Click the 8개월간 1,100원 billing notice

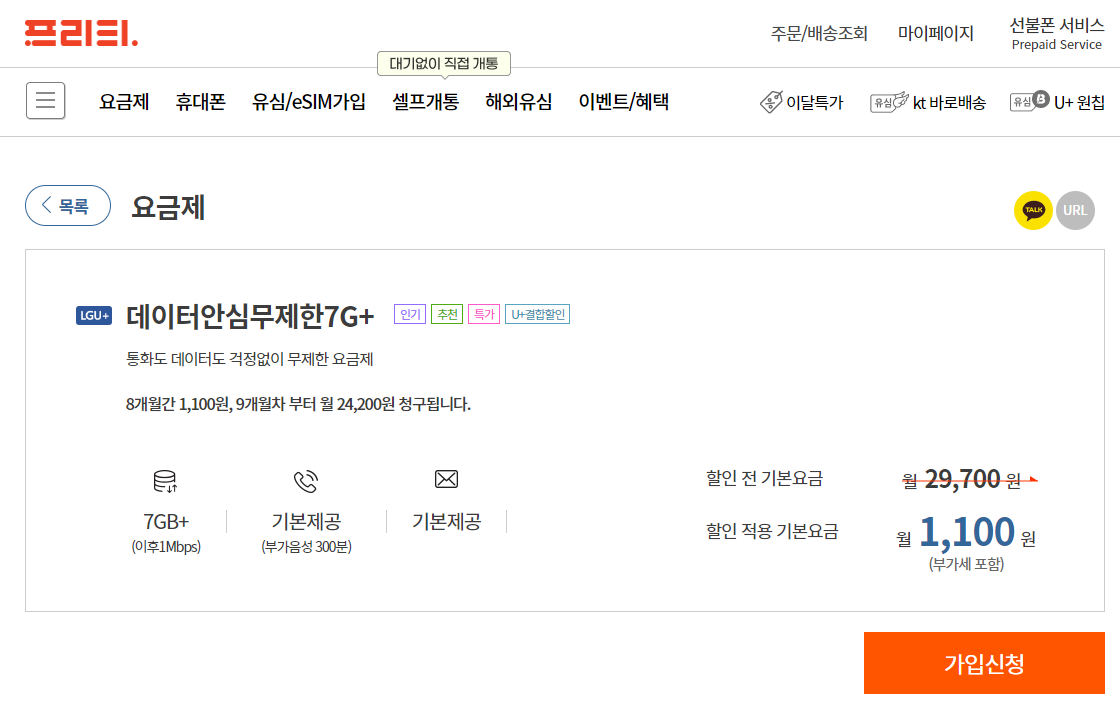299,404
